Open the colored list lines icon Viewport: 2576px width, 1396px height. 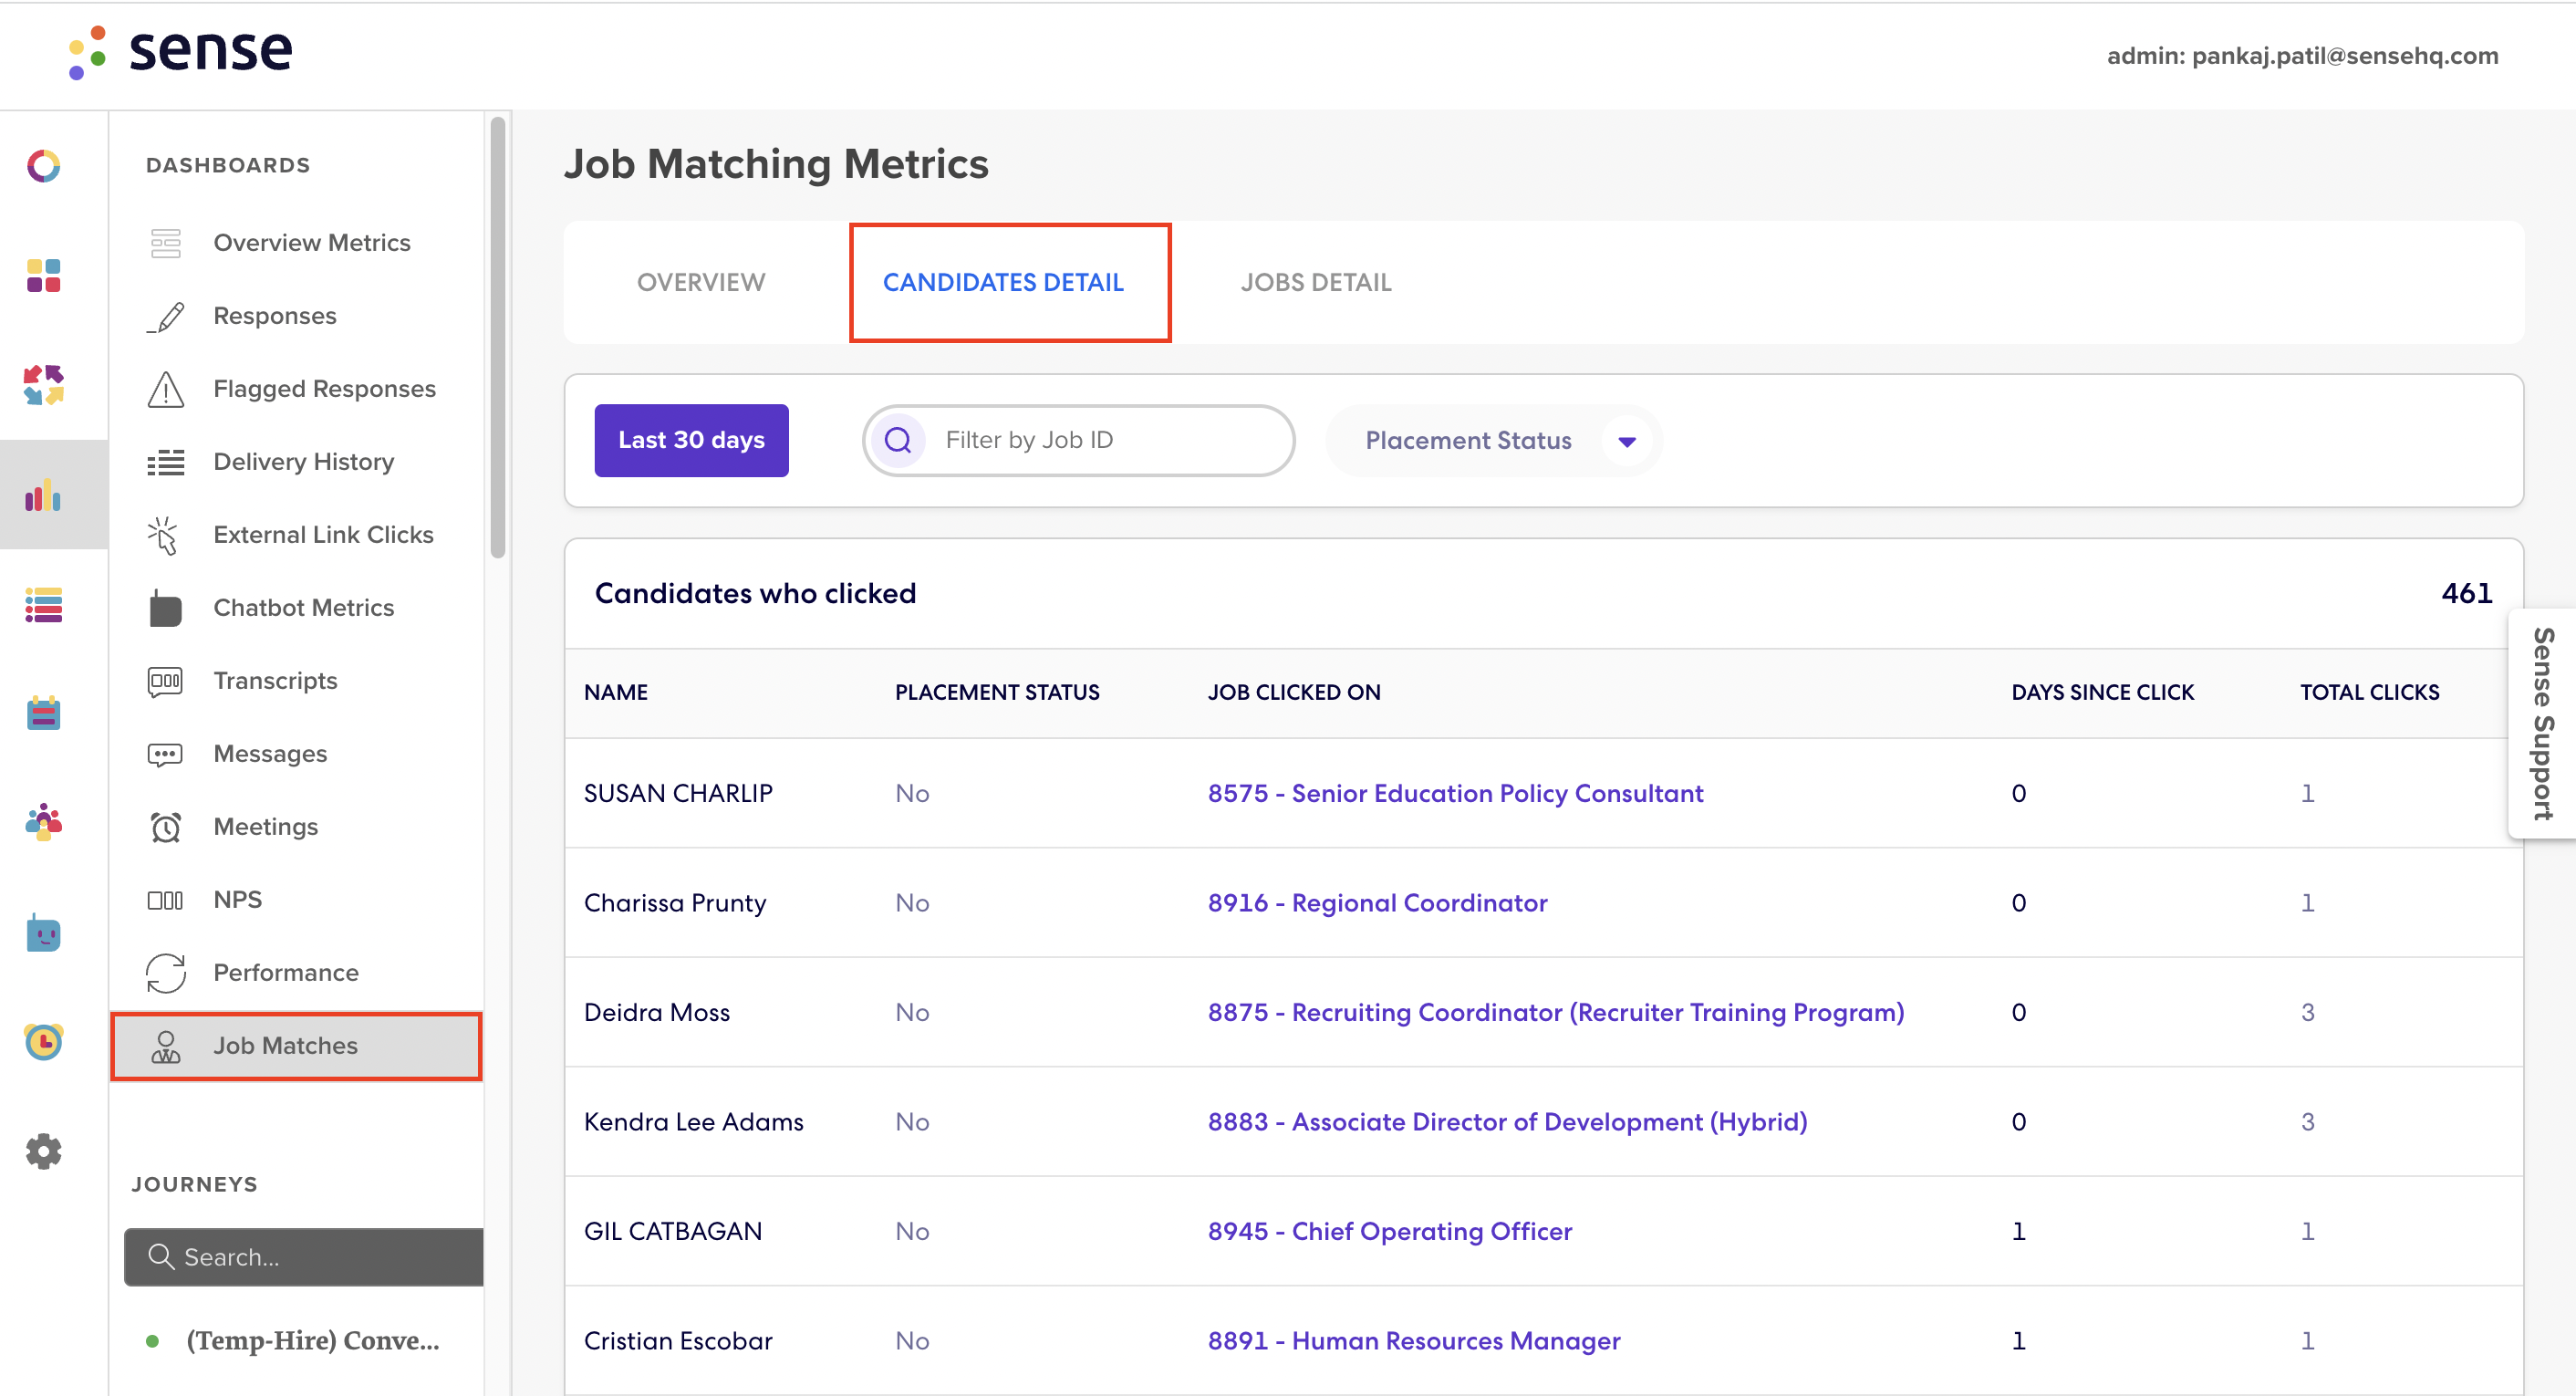pos(43,605)
